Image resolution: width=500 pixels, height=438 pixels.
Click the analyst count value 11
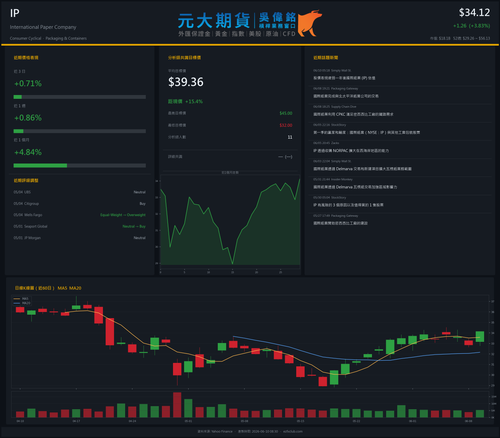tap(290, 137)
